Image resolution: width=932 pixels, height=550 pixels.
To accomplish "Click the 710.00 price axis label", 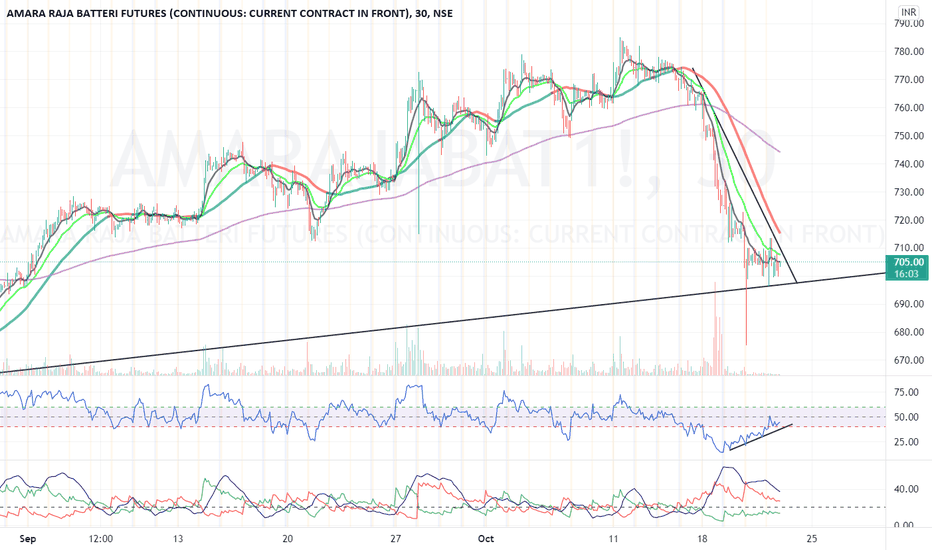I will point(909,247).
